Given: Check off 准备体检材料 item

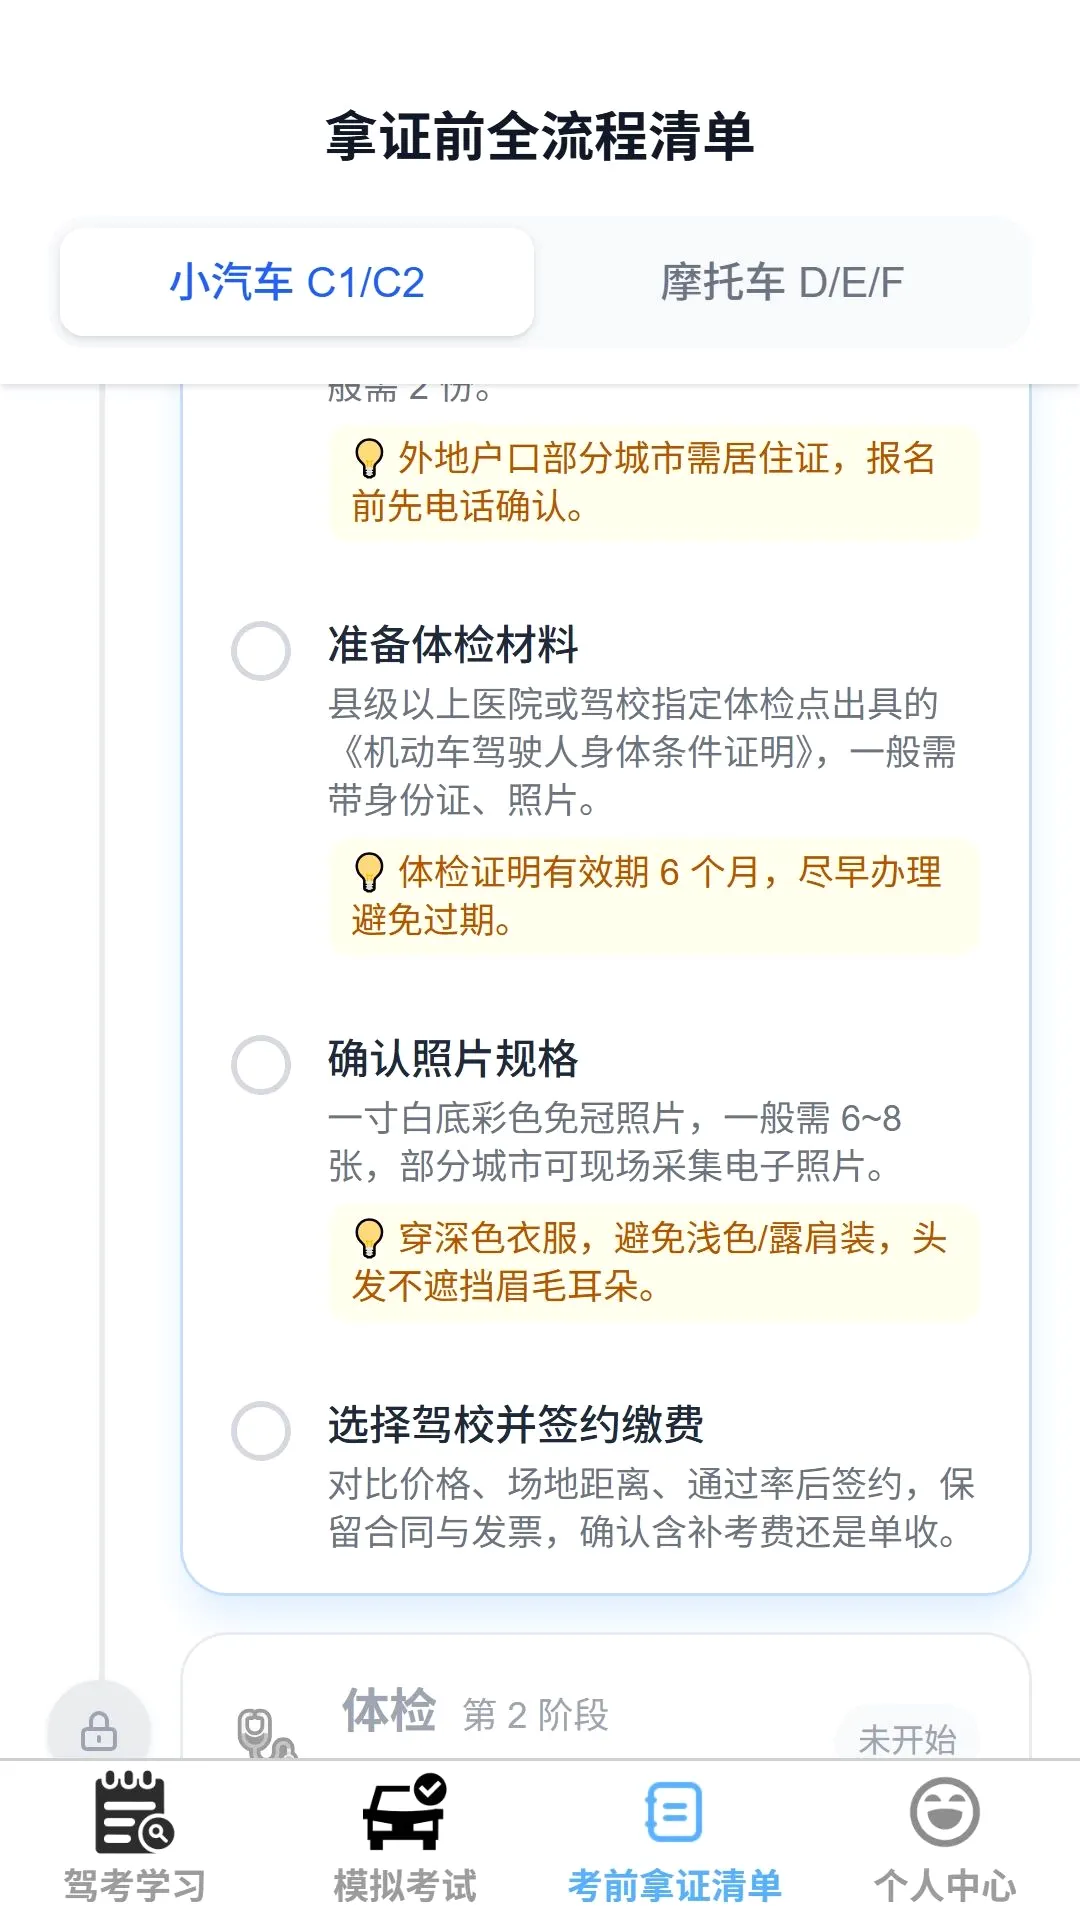Looking at the screenshot, I should 261,651.
